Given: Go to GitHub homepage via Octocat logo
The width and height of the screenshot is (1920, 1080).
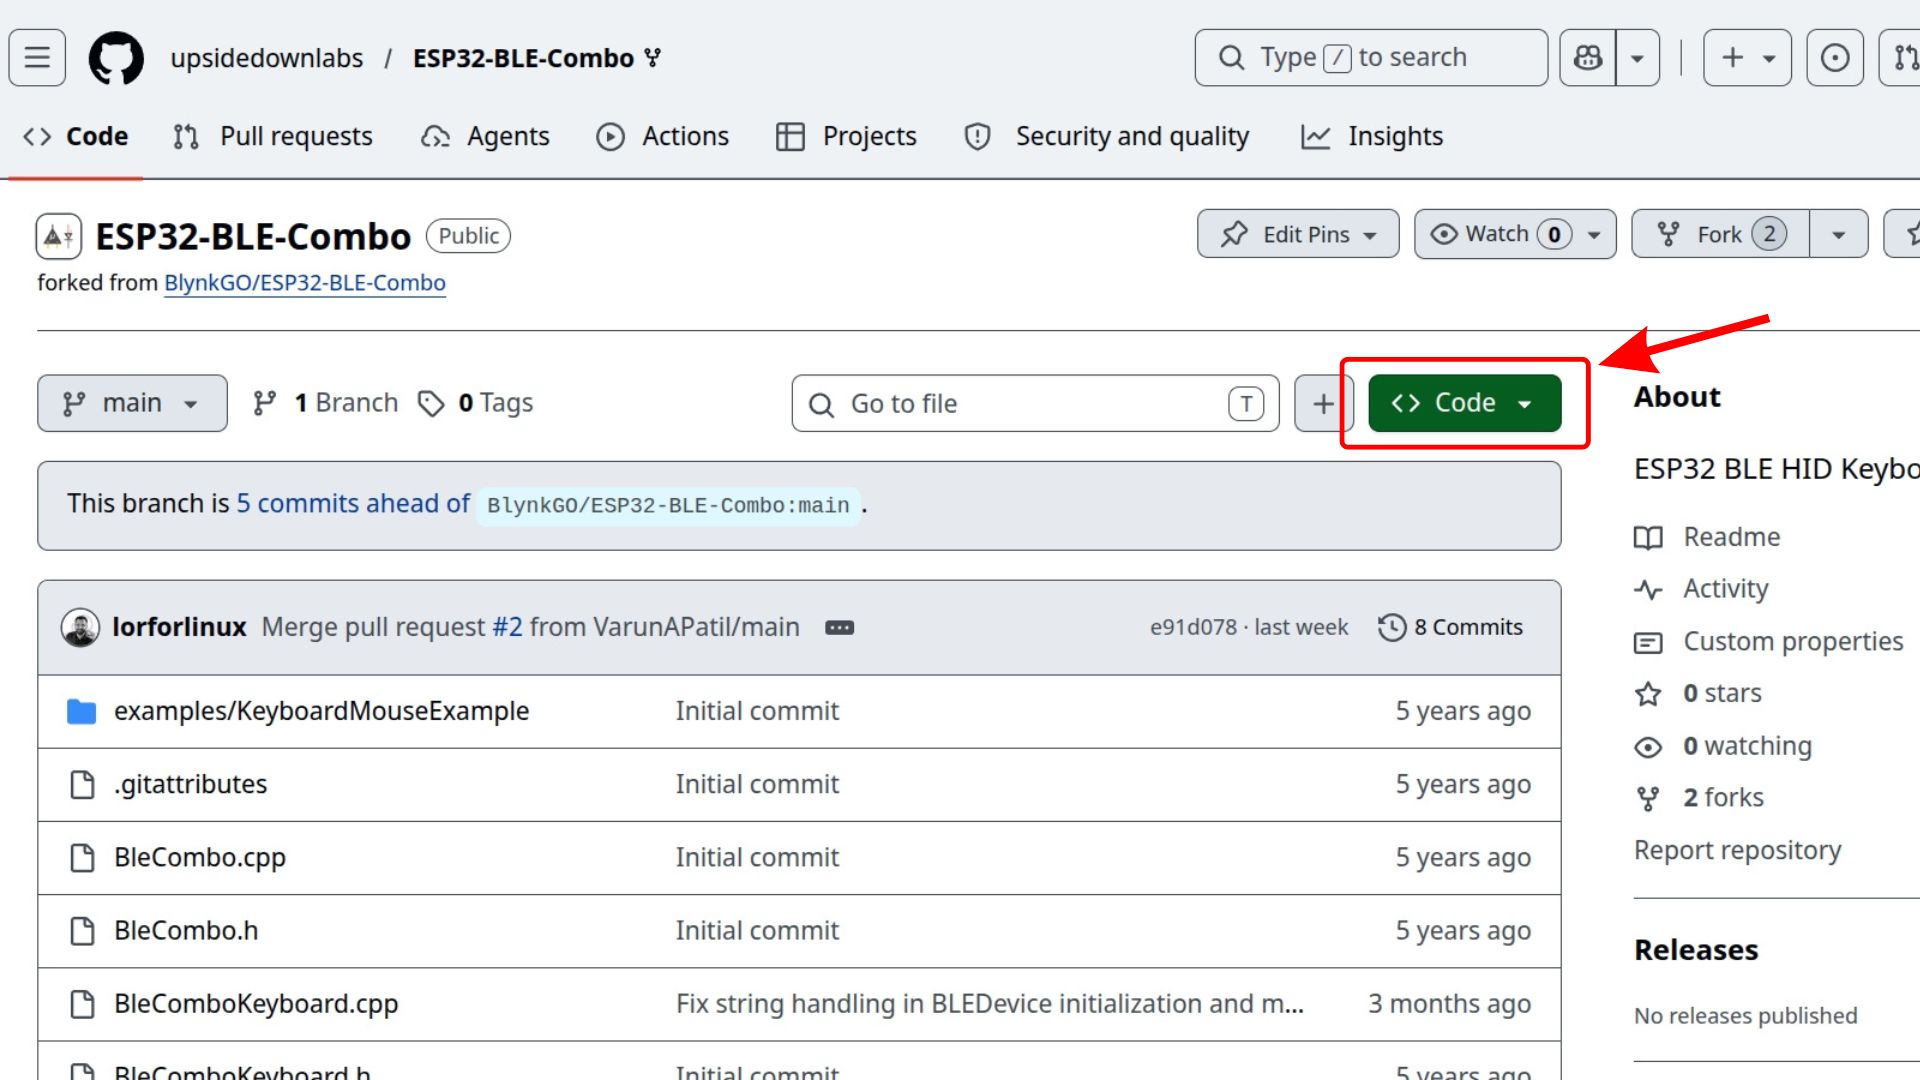Looking at the screenshot, I should 116,57.
